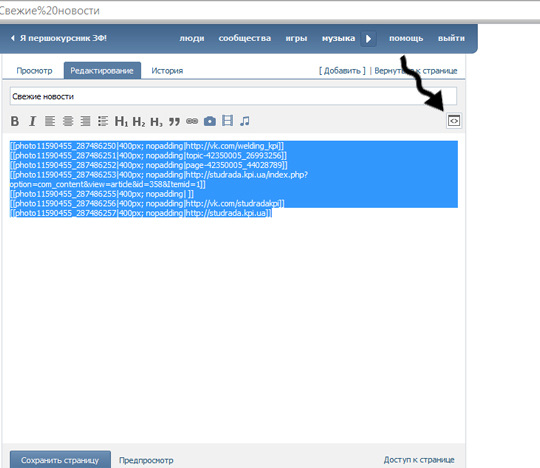The height and width of the screenshot is (468, 540).
Task: Apply H3 heading style
Action: 156,121
